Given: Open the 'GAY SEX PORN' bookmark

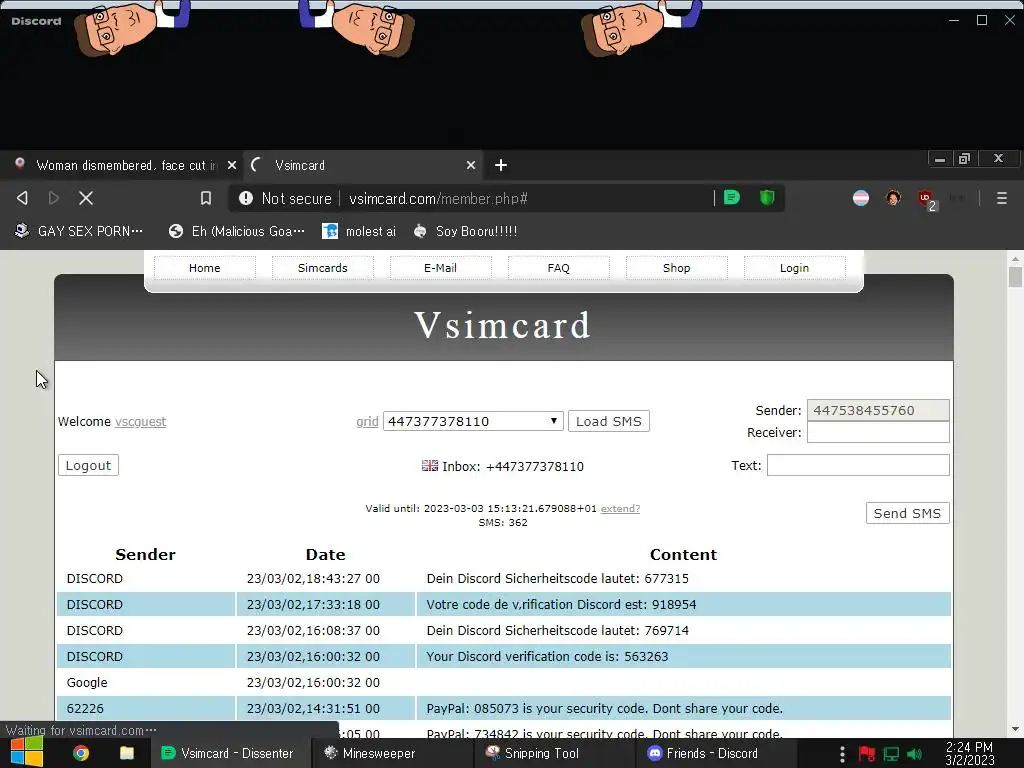Looking at the screenshot, I should click(78, 231).
